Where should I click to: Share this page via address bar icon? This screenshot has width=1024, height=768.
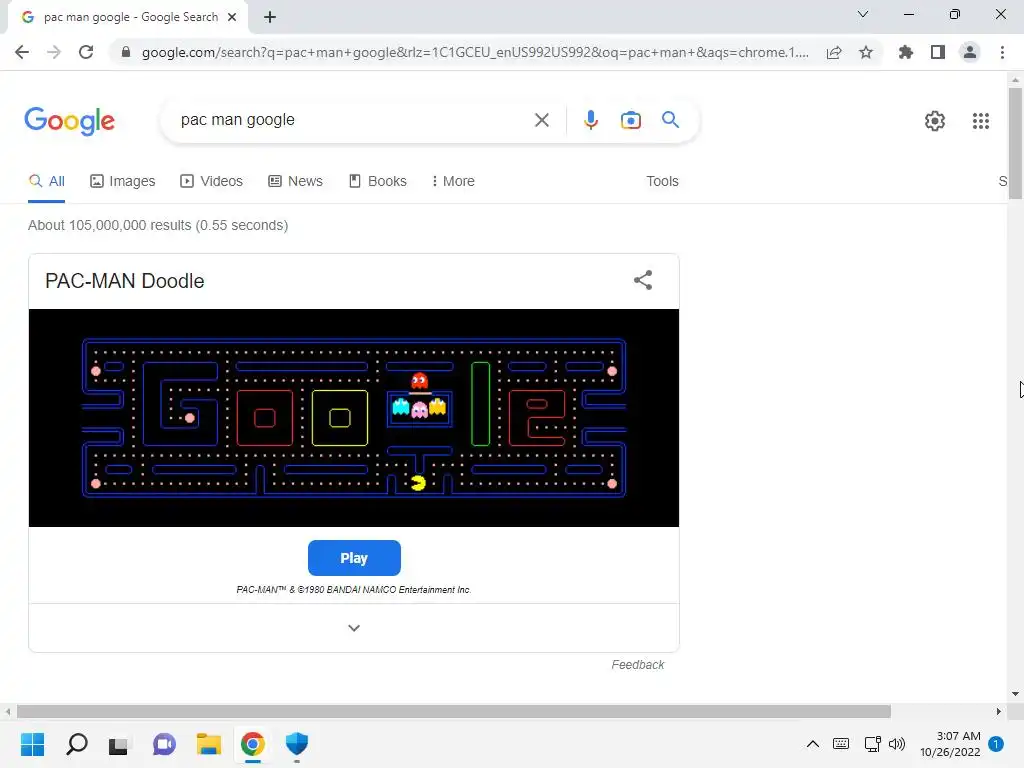click(x=834, y=52)
